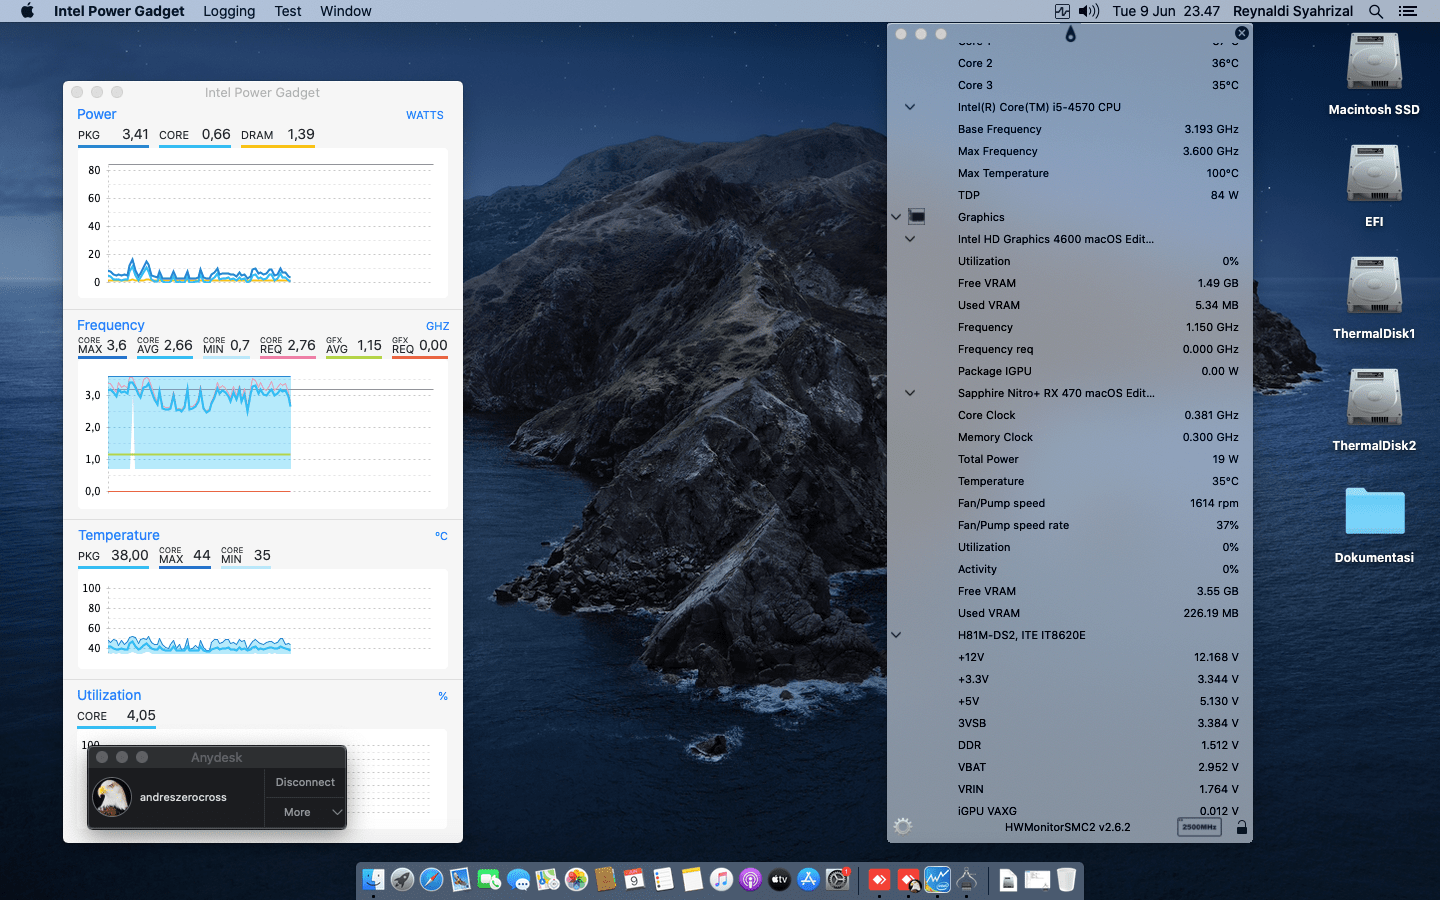1440x900 pixels.
Task: Open the App Store in the Dock
Action: click(808, 879)
